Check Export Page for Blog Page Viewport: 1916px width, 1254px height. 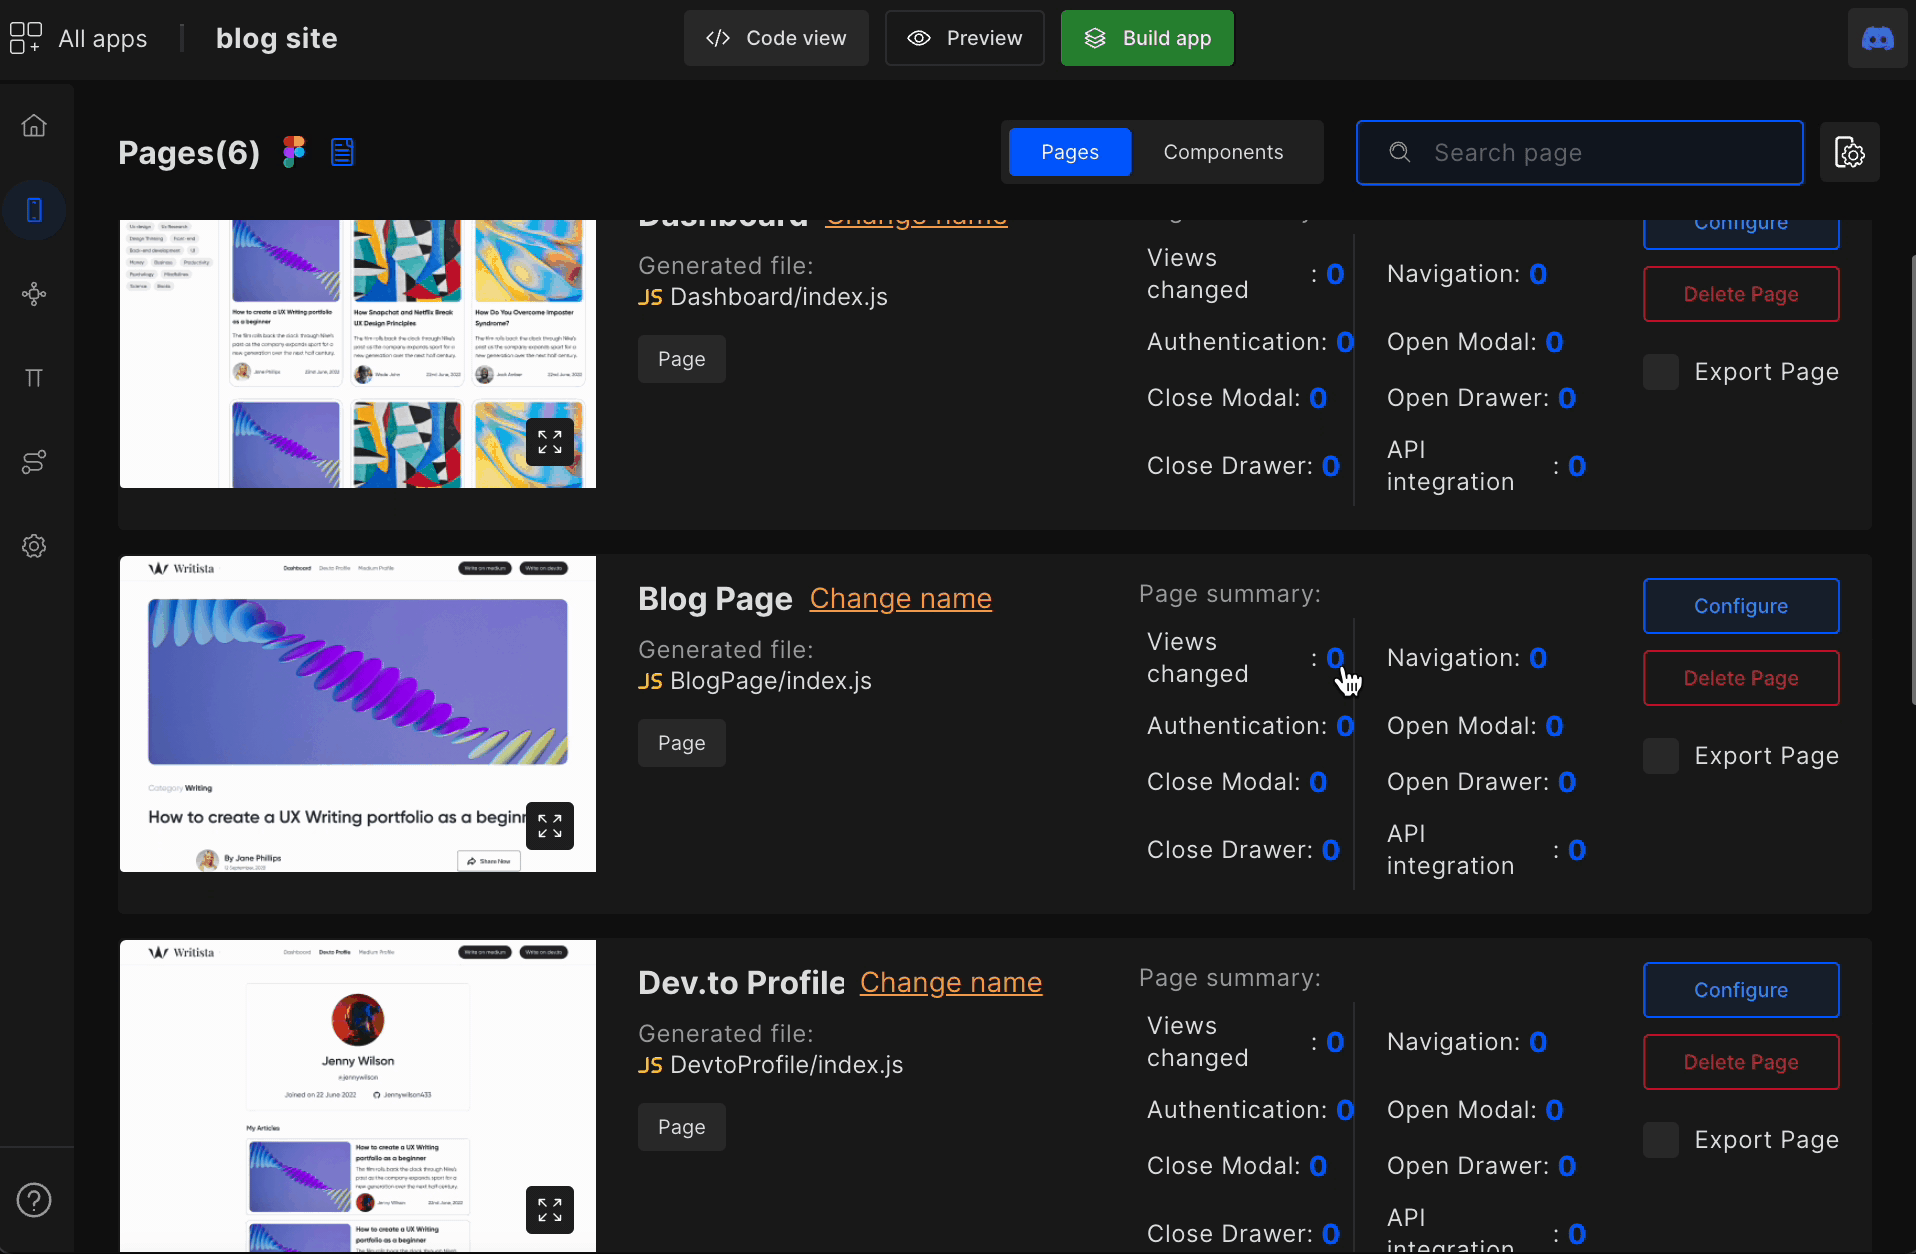(1661, 756)
